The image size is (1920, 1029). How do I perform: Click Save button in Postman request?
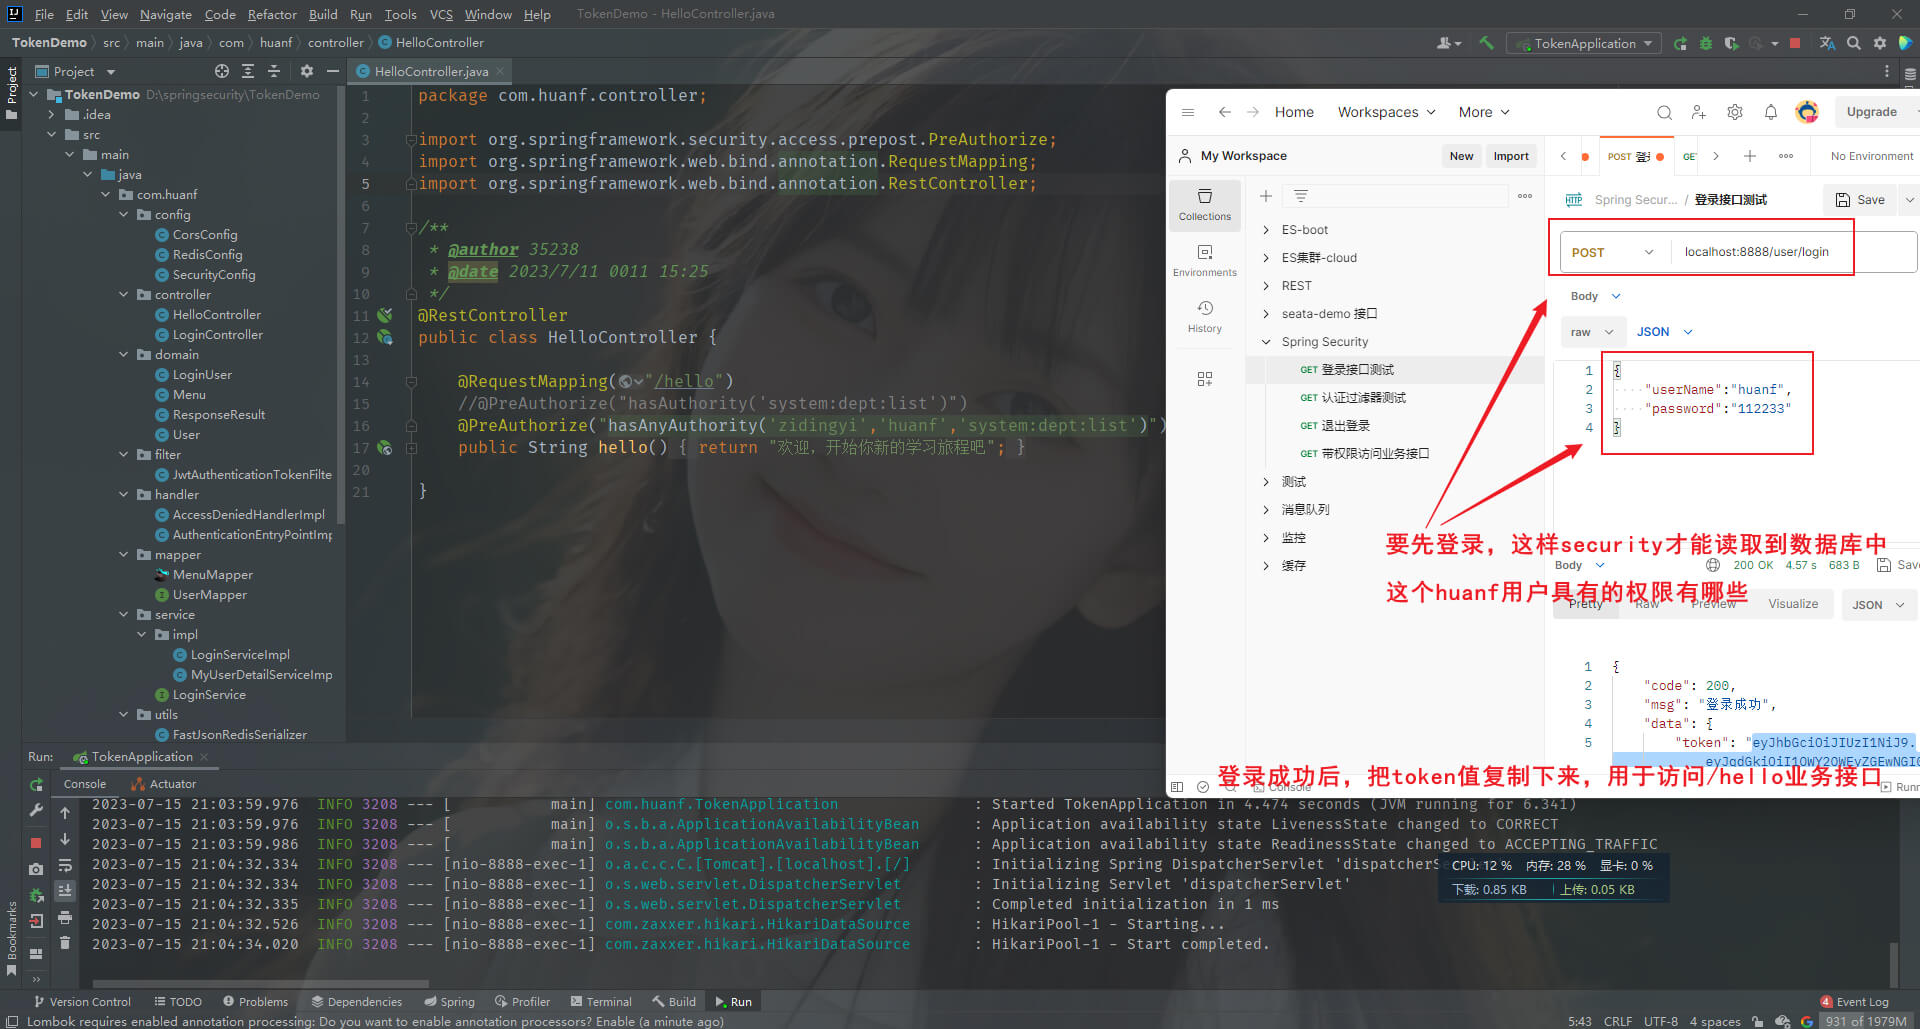pyautogui.click(x=1860, y=200)
